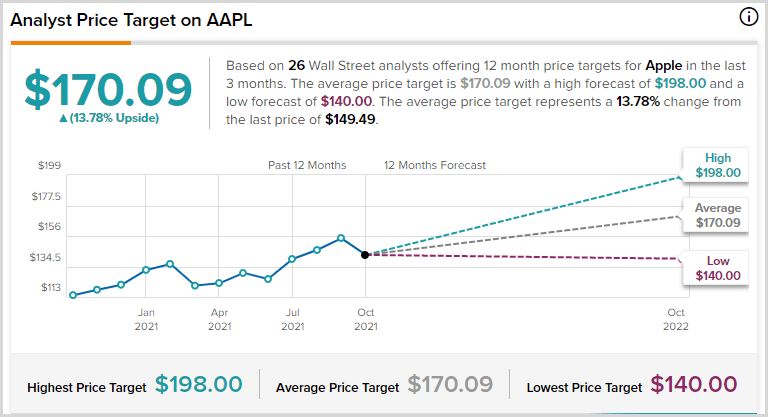This screenshot has height=417, width=768.
Task: Click the Oct 2022 x-axis label
Action: 677,318
